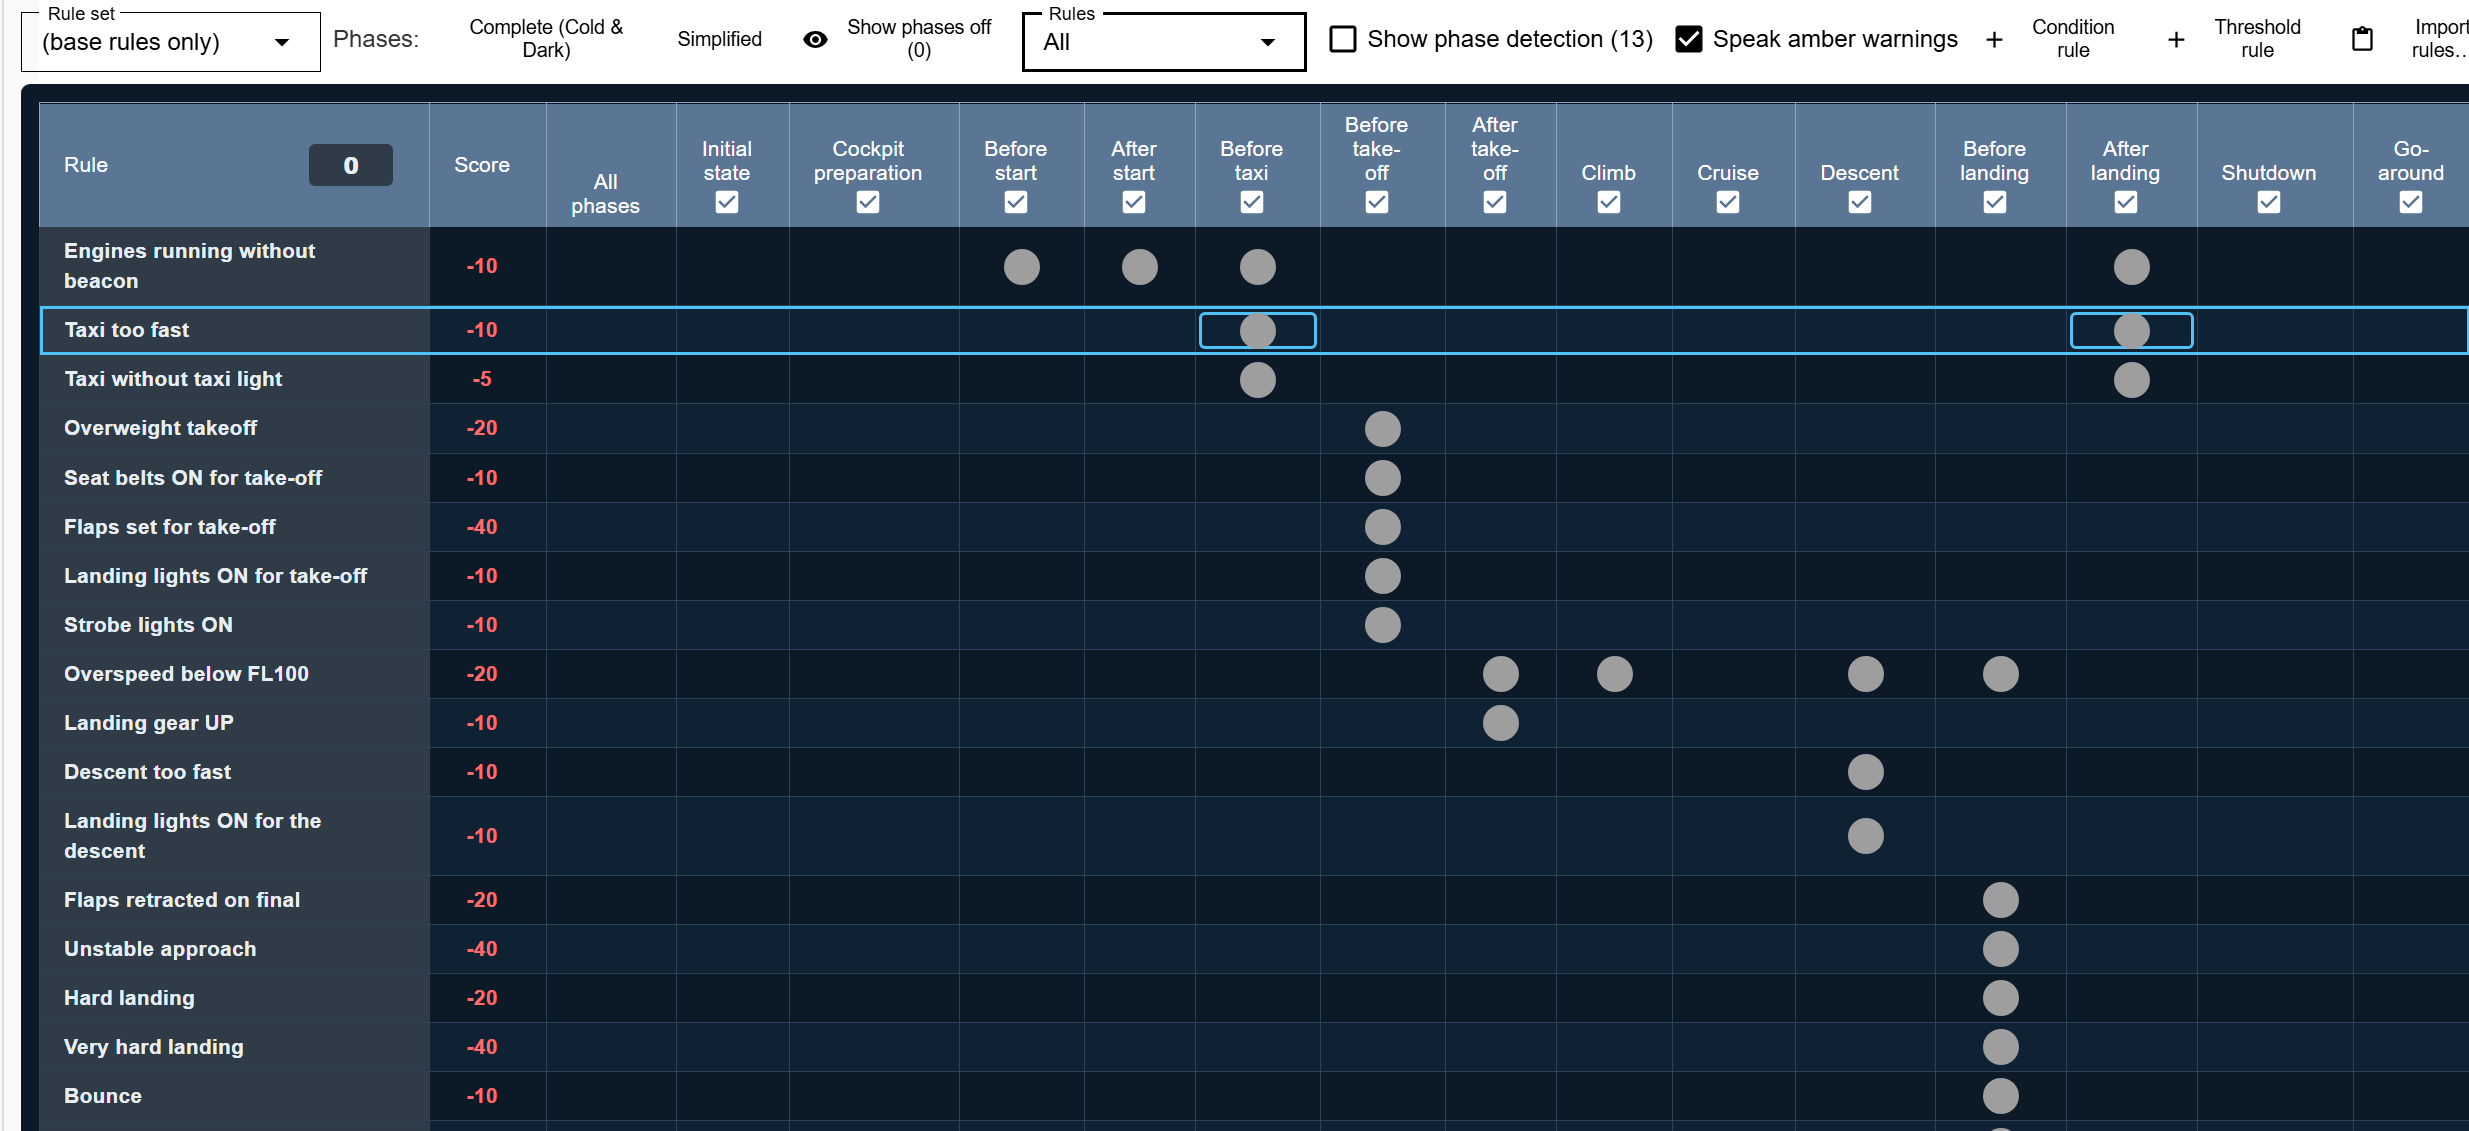Image resolution: width=2469 pixels, height=1131 pixels.
Task: Click the plus icon next to Condition rule
Action: click(x=1994, y=40)
